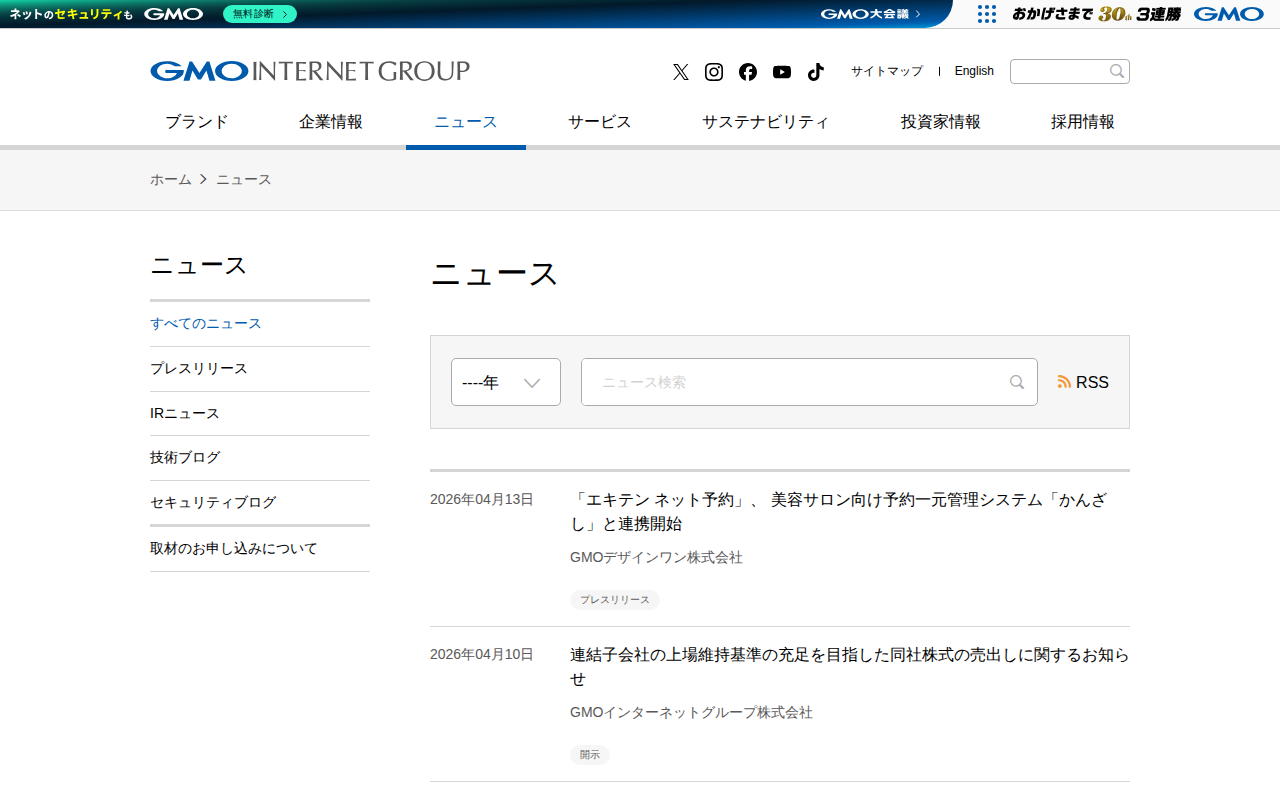Click the GMO大会議 banner link
Image resolution: width=1280 pixels, height=800 pixels.
[x=871, y=14]
